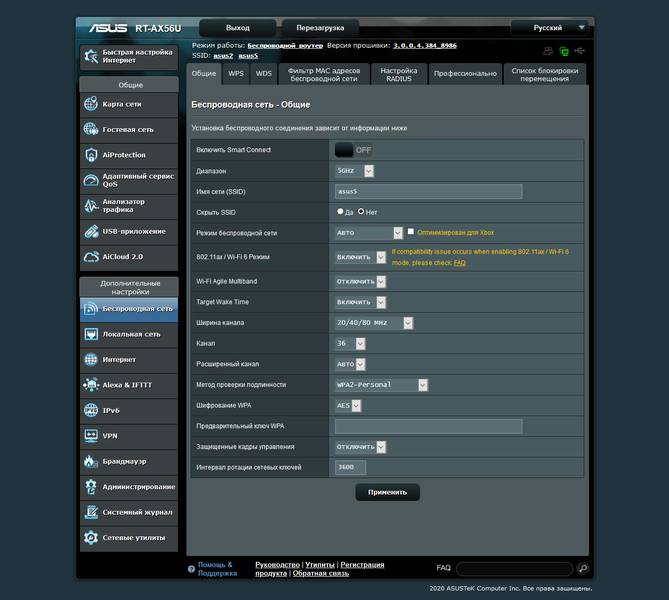
Task: Check the Xbox optimized checkbox
Action: [x=410, y=231]
